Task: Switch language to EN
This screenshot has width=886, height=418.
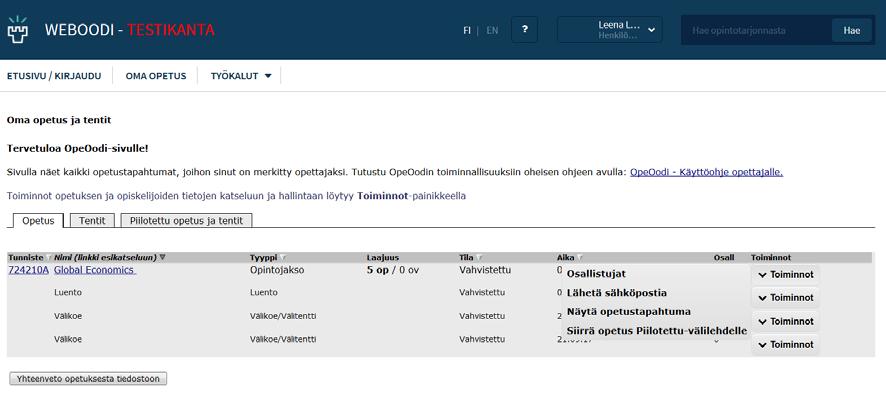Action: point(492,31)
